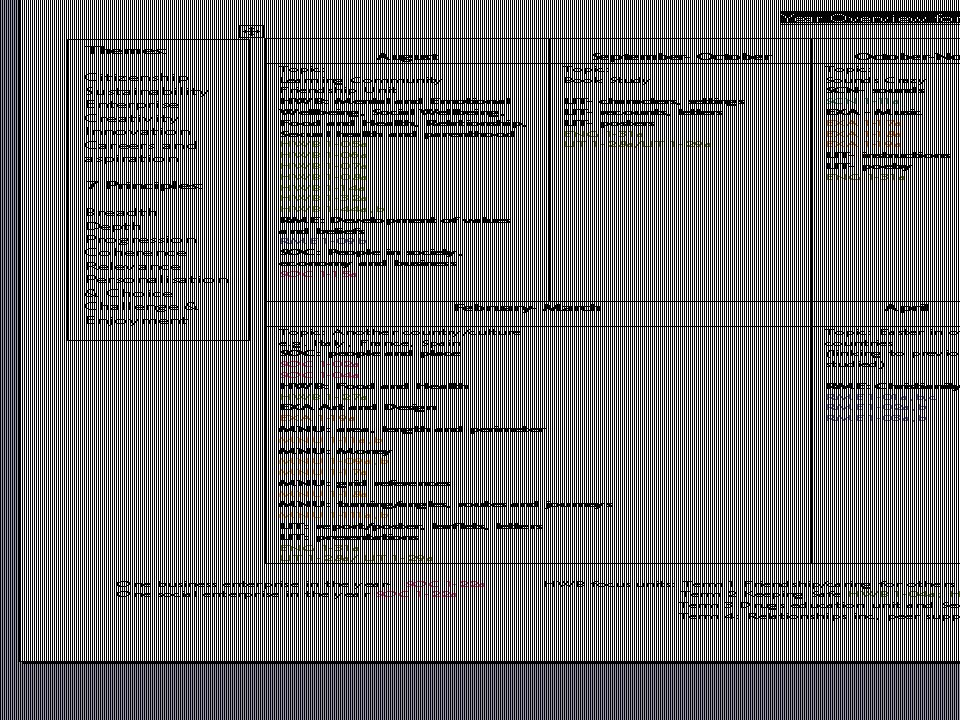Click the word "Sustainability"
The image size is (960, 720).
[x=147, y=92]
